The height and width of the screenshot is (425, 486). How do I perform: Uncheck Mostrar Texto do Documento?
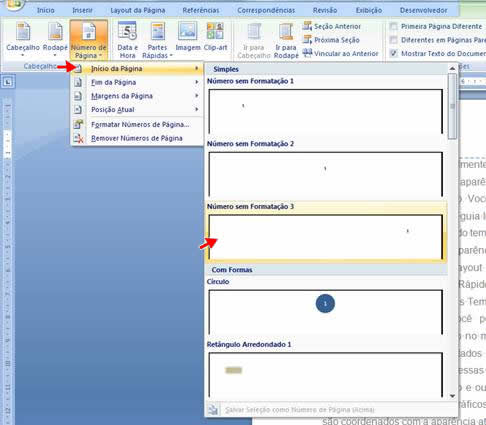394,53
